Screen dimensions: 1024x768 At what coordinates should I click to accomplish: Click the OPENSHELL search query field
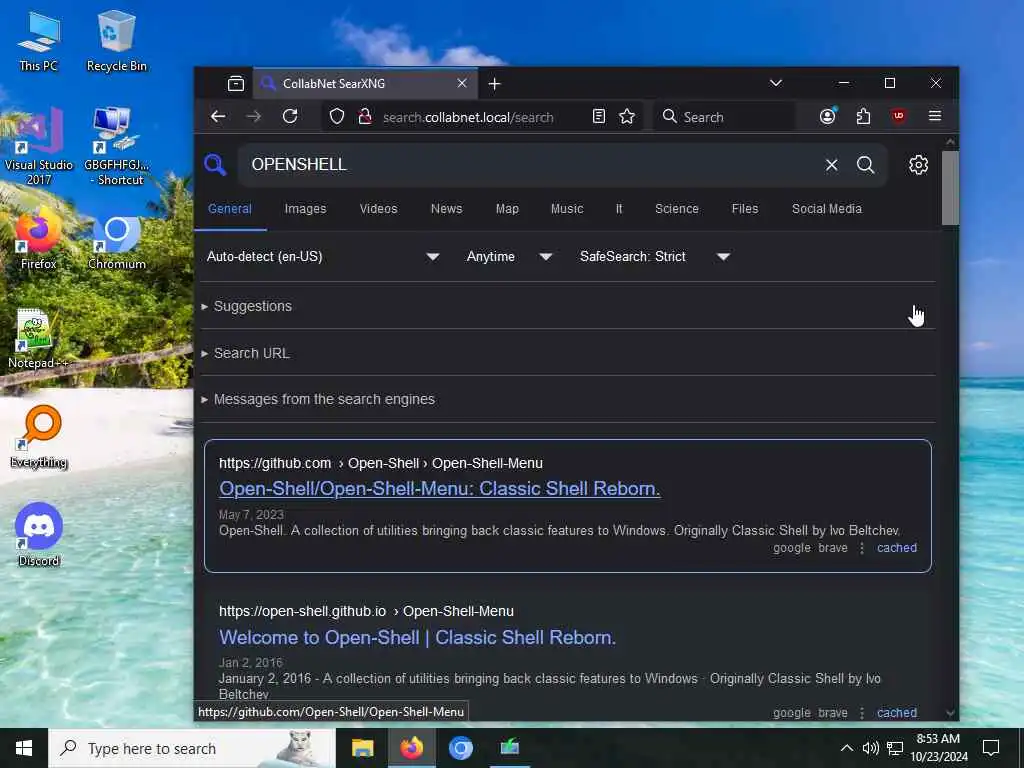532,165
